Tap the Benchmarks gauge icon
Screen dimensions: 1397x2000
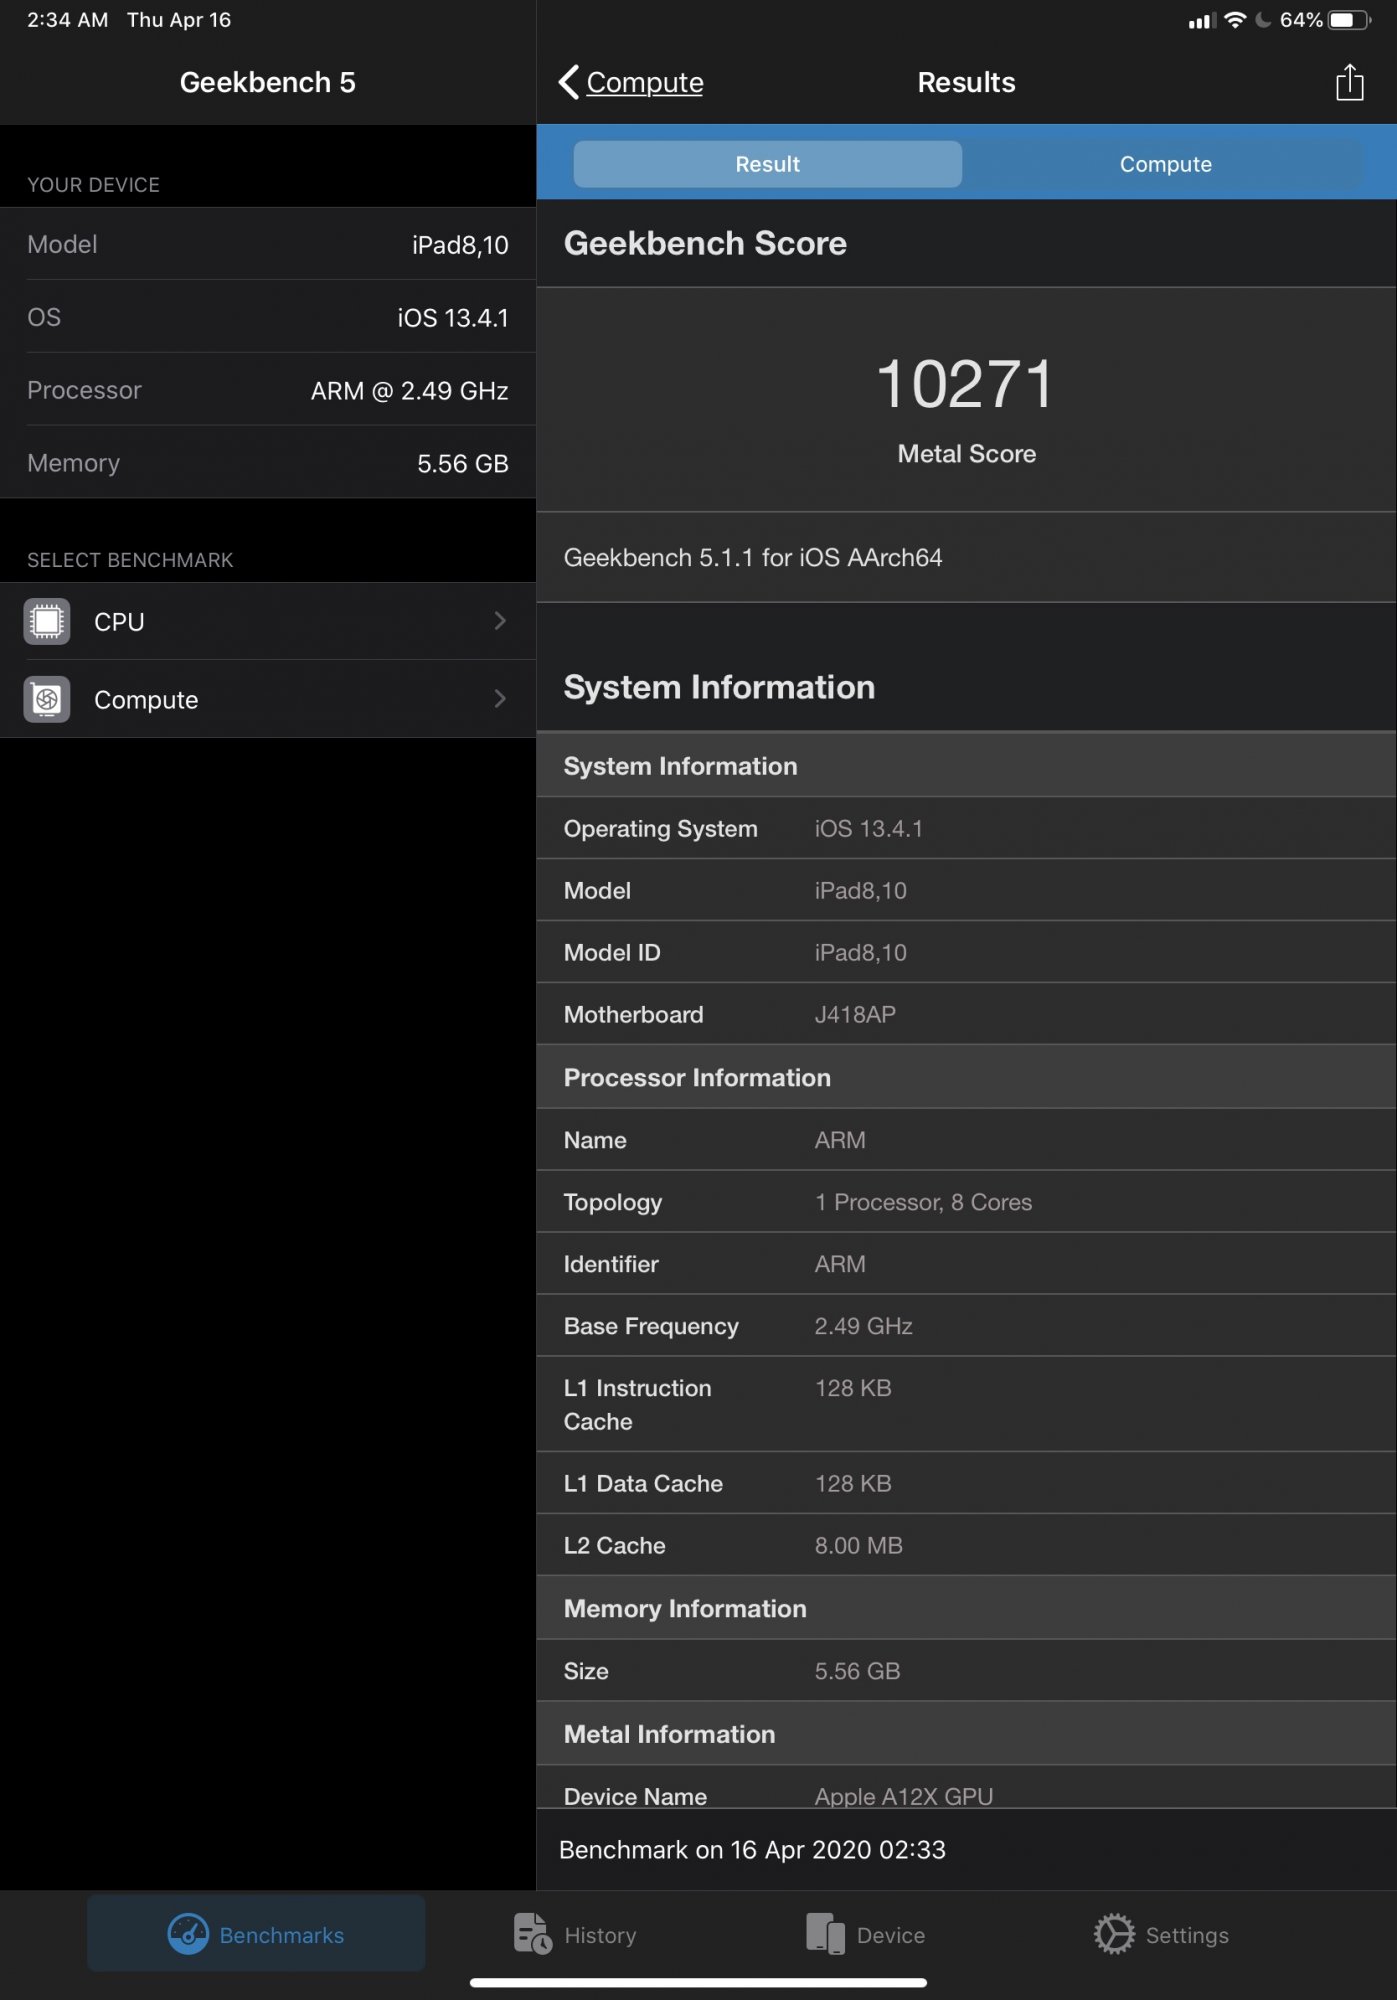point(188,1934)
